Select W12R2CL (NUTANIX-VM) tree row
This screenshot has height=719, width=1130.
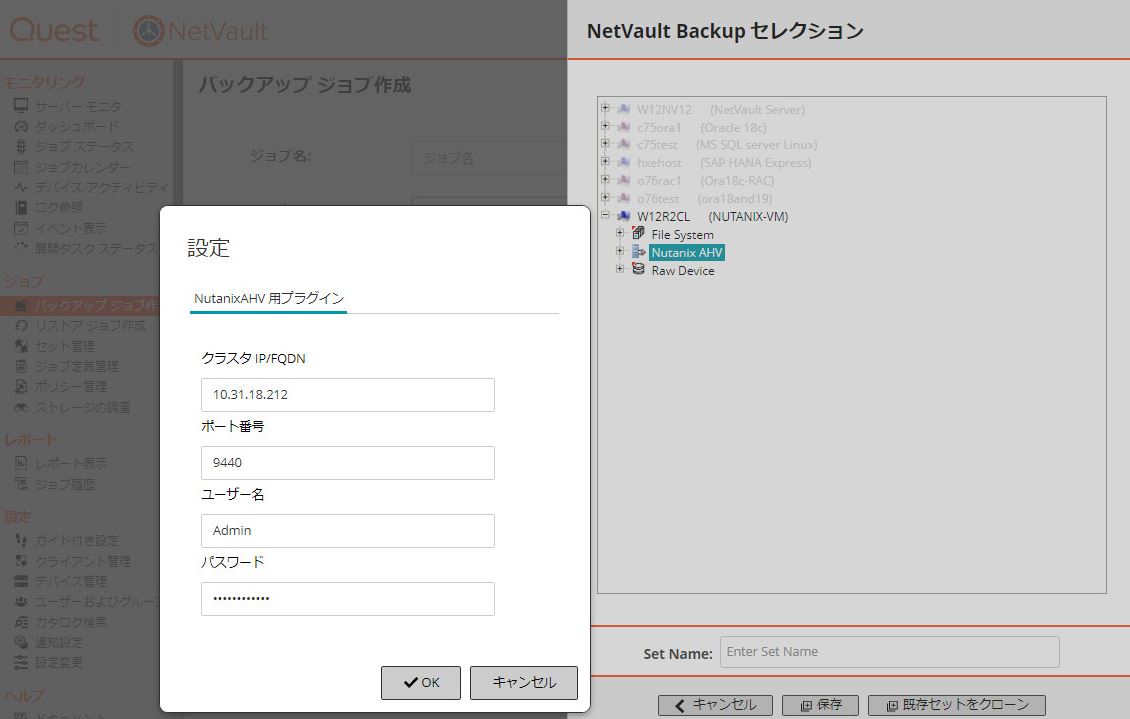pyautogui.click(x=712, y=217)
